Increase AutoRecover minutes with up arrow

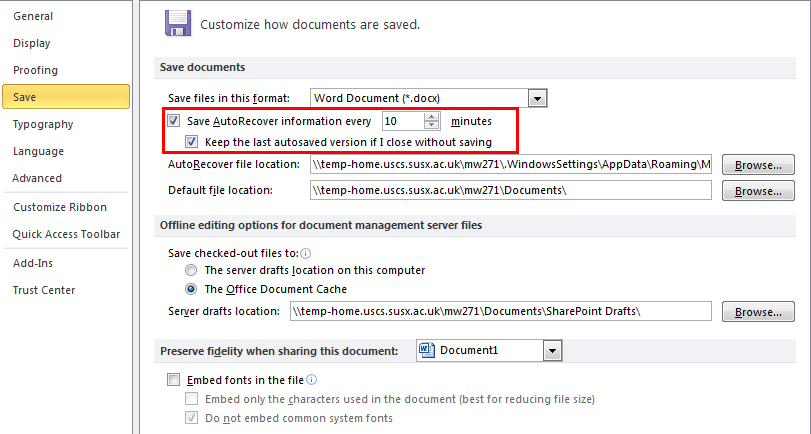pos(432,117)
